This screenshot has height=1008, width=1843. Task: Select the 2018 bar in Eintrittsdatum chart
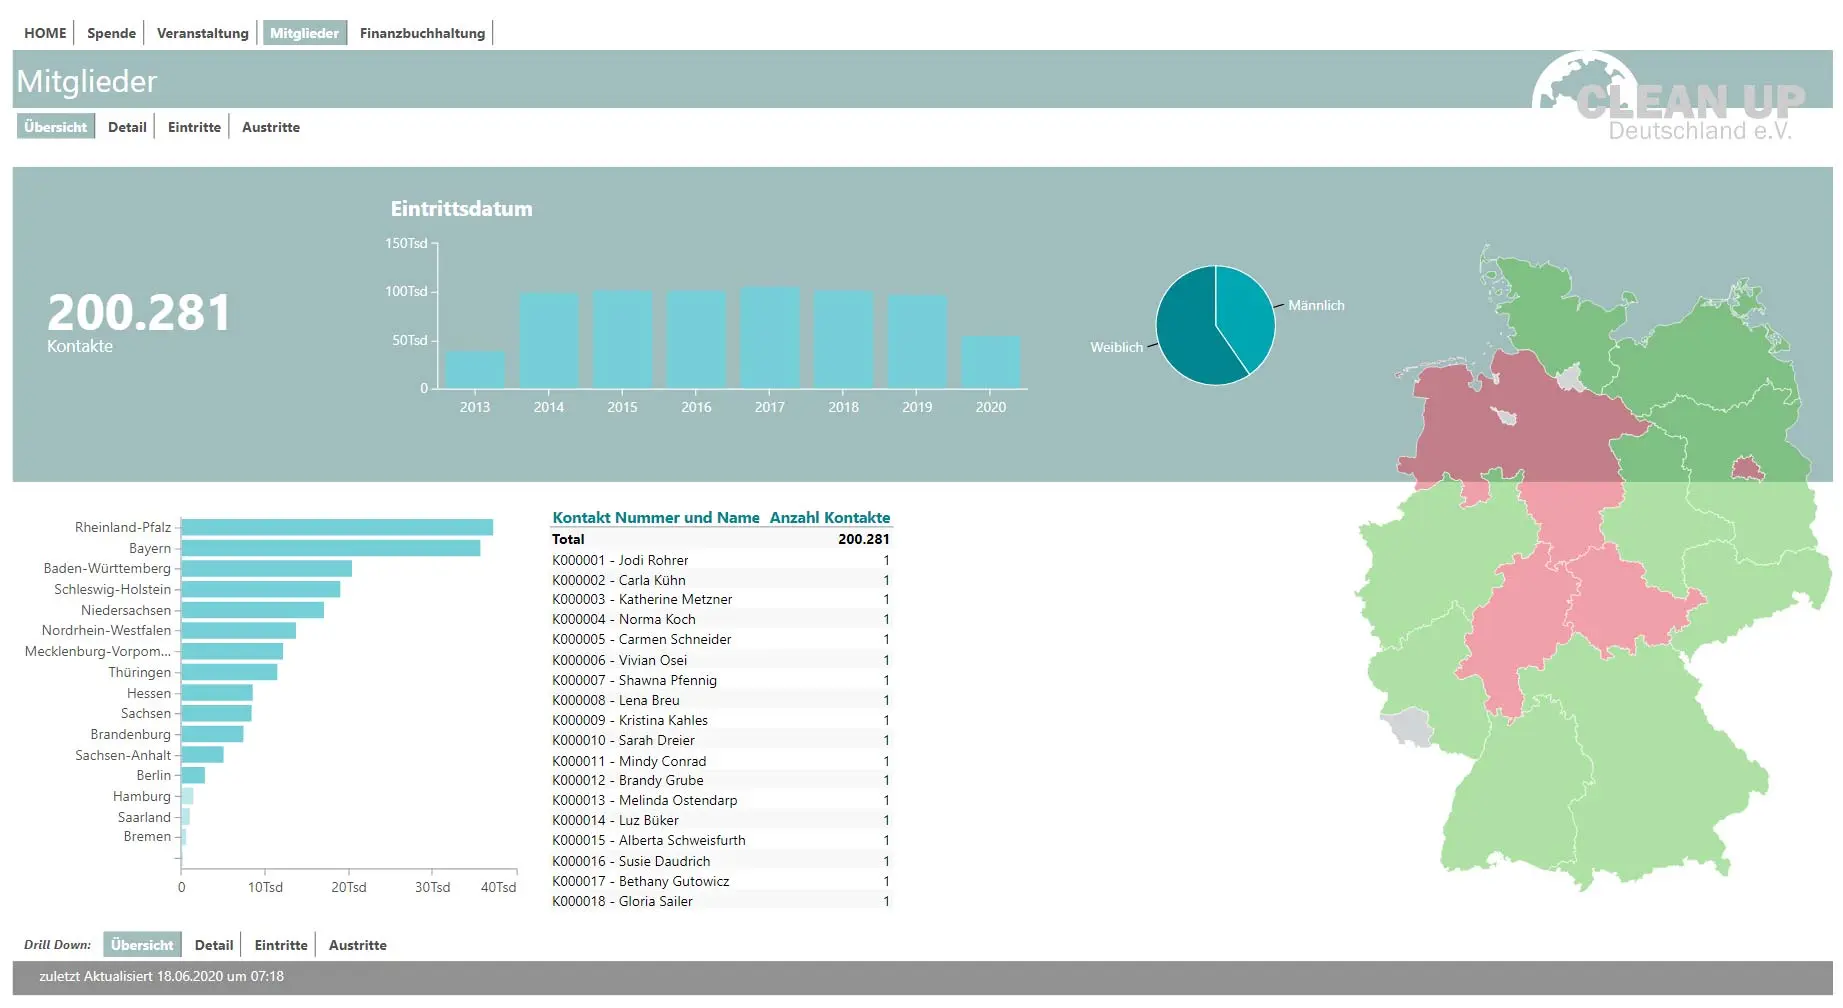coord(843,339)
